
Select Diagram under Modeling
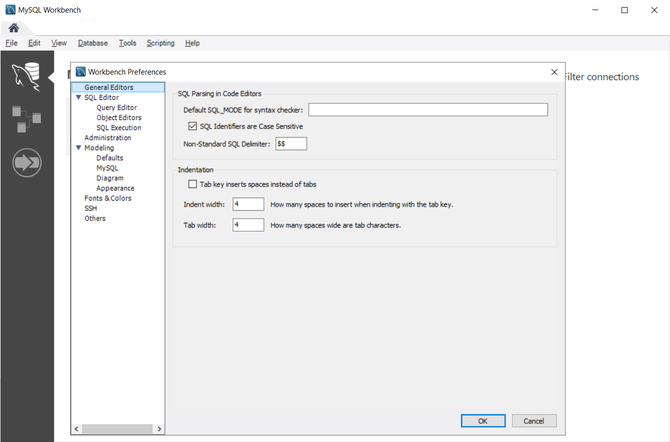(110, 178)
